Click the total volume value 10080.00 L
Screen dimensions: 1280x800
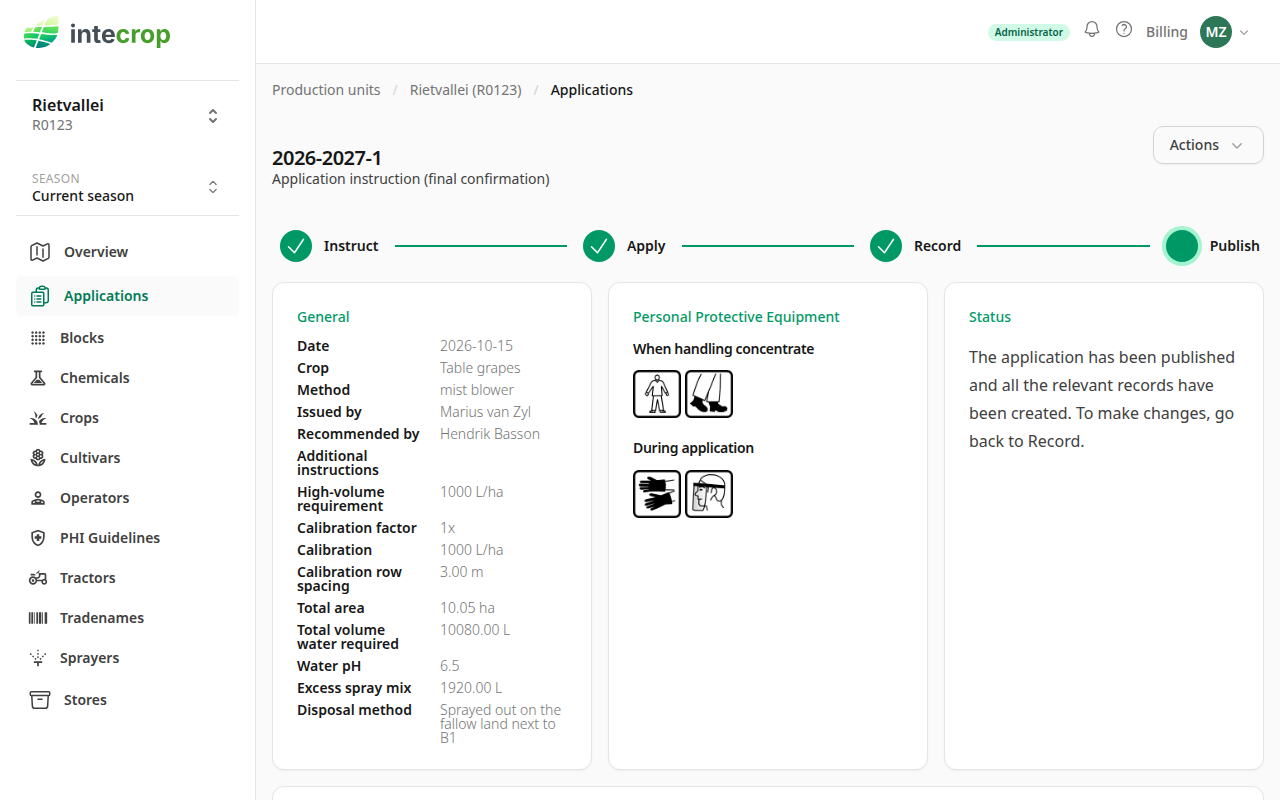[x=475, y=630]
